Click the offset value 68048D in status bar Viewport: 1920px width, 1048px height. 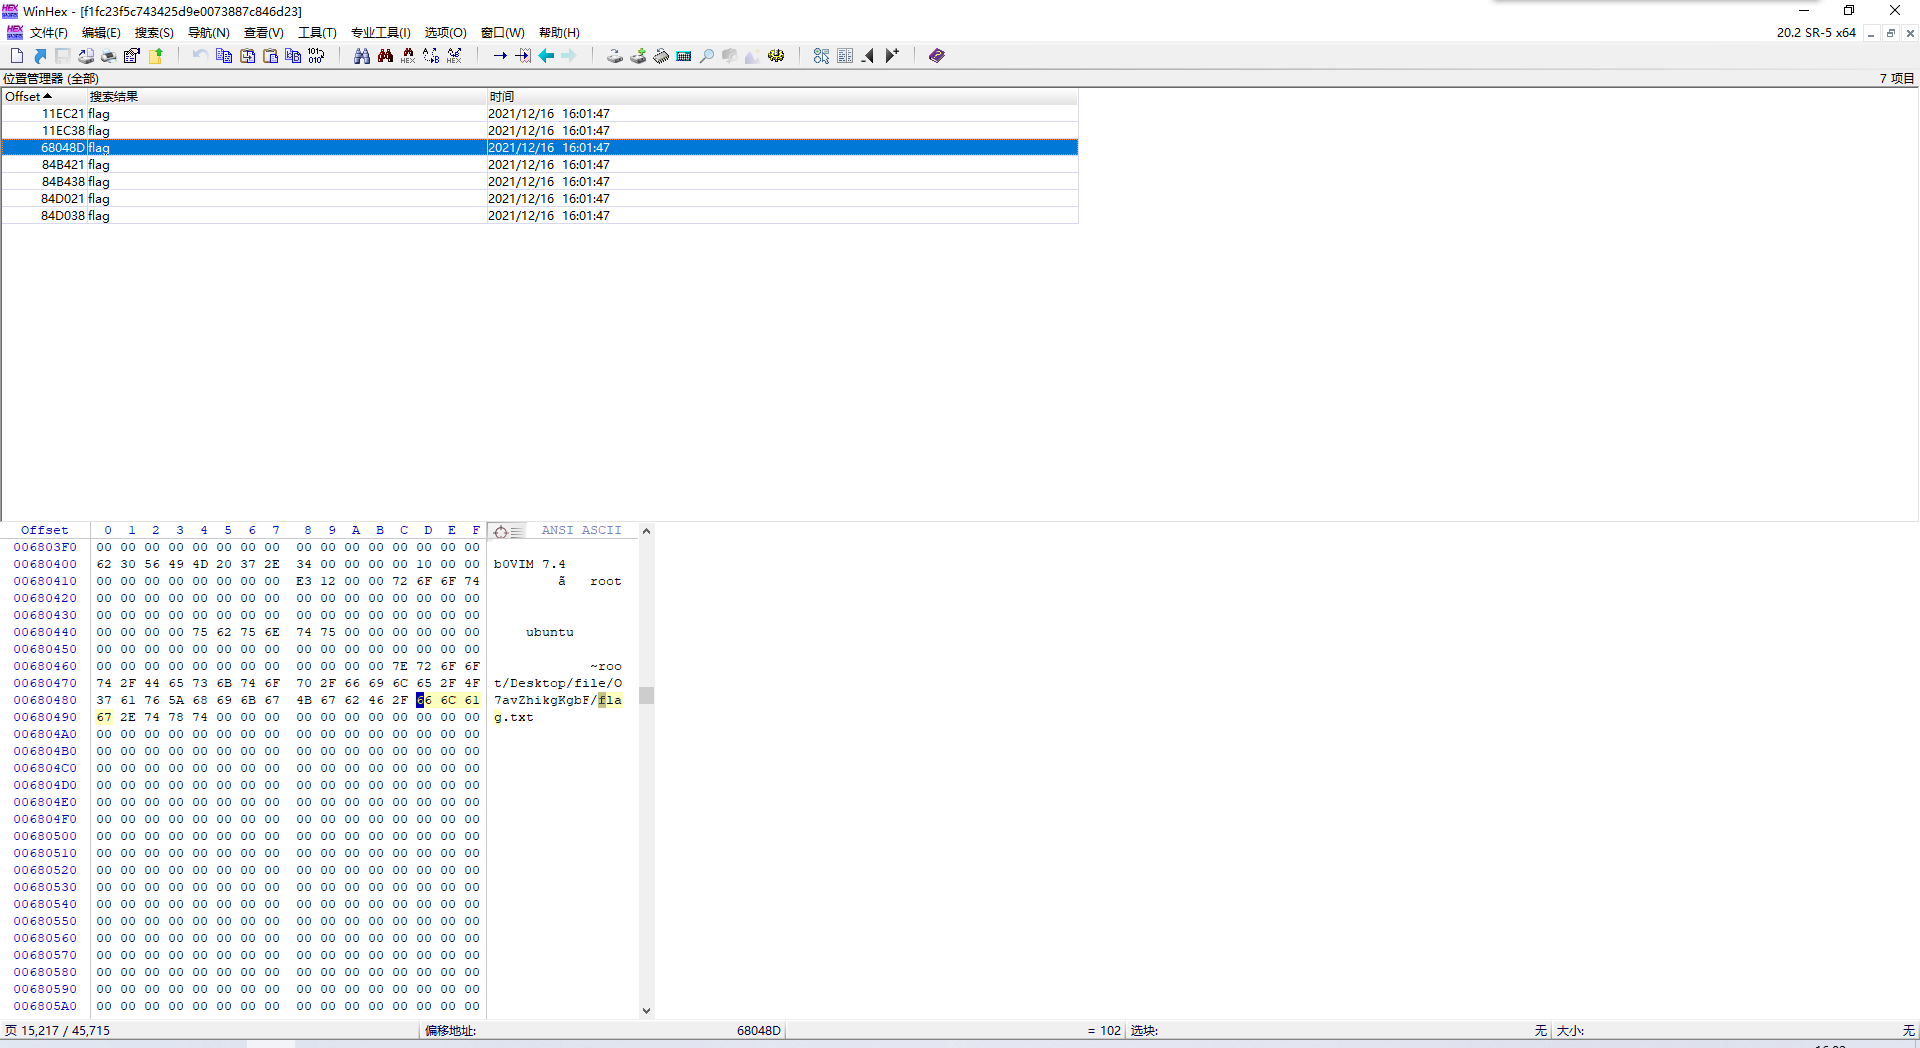coord(759,1031)
